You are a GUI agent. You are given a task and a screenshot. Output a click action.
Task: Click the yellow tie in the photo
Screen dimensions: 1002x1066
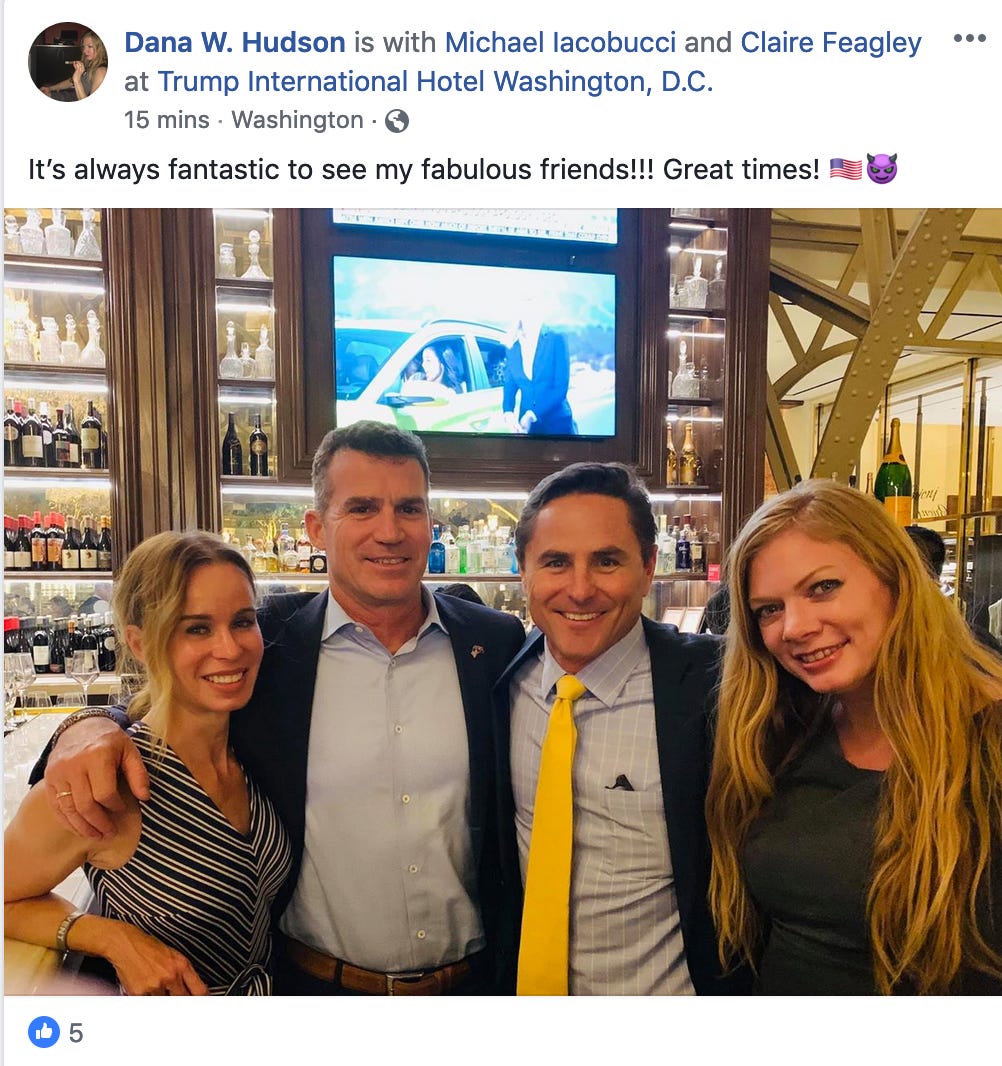(548, 833)
